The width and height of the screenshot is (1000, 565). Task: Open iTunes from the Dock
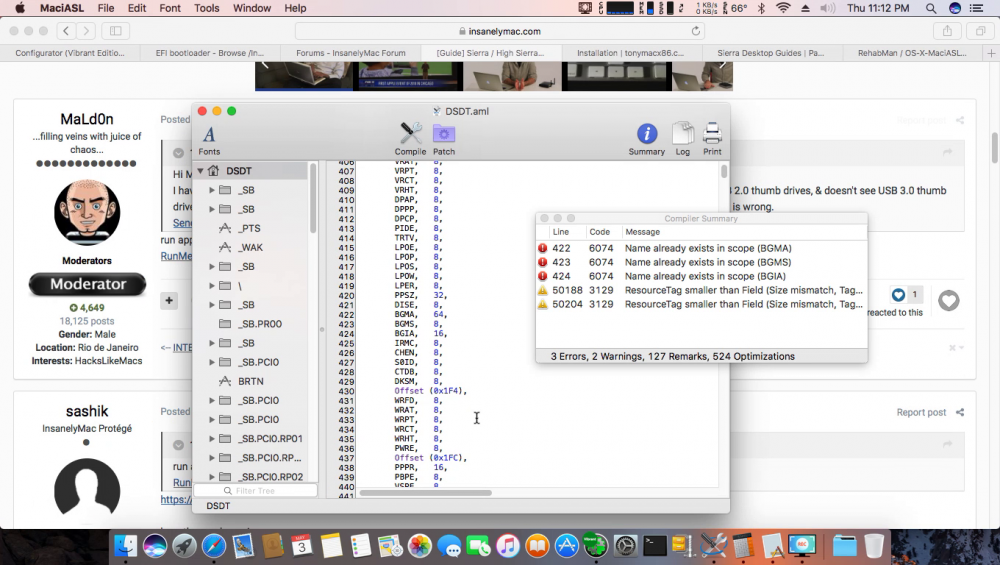coord(508,546)
